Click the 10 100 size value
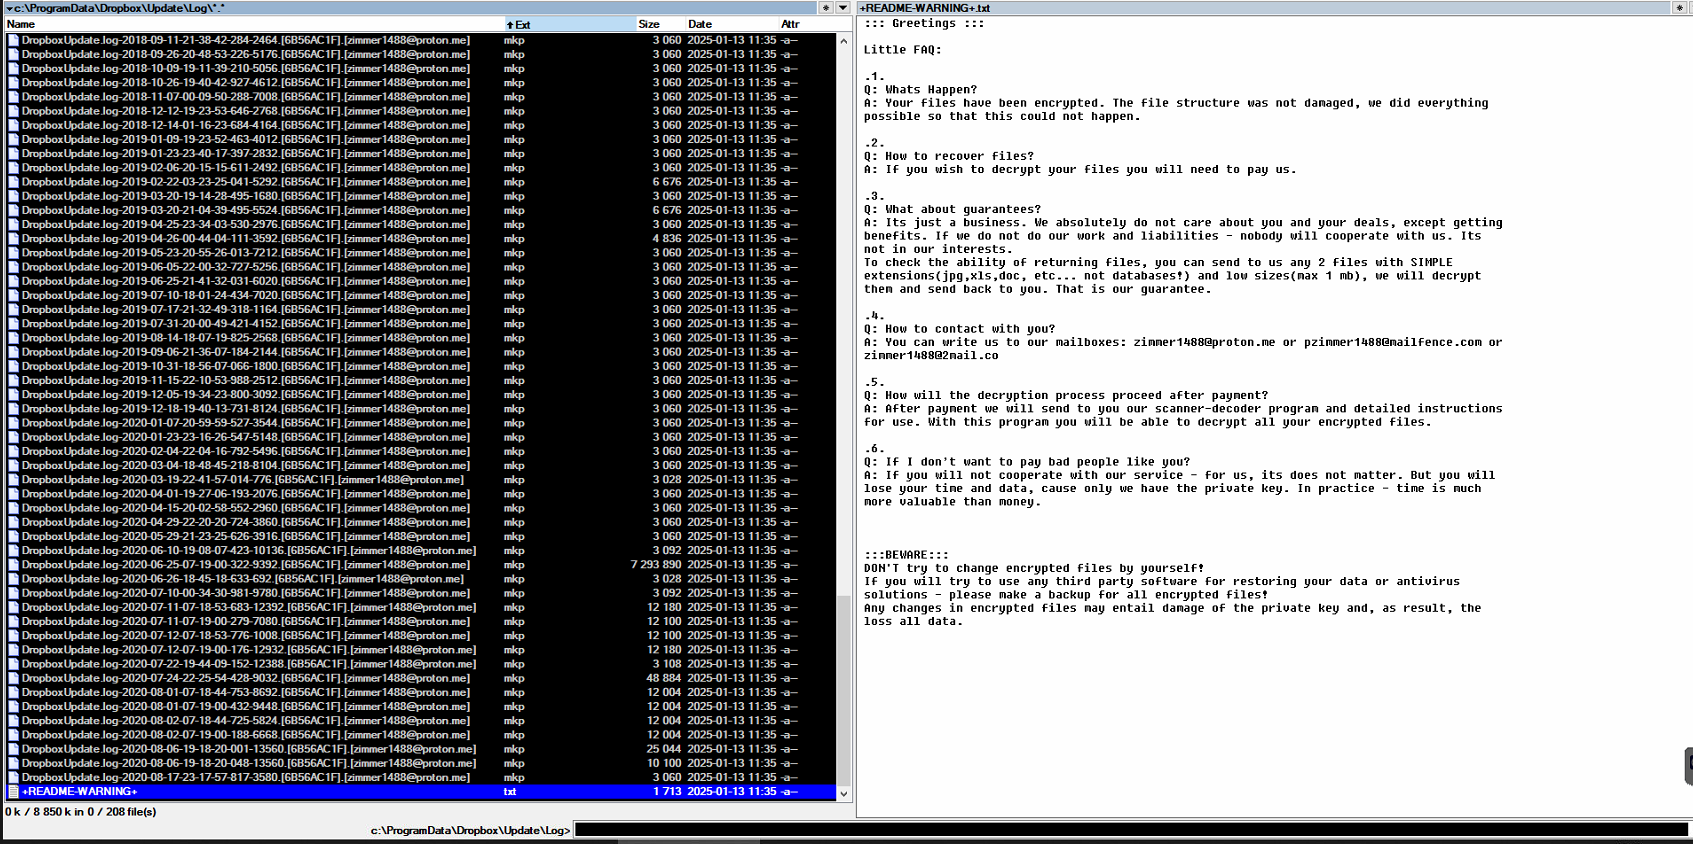 (664, 763)
